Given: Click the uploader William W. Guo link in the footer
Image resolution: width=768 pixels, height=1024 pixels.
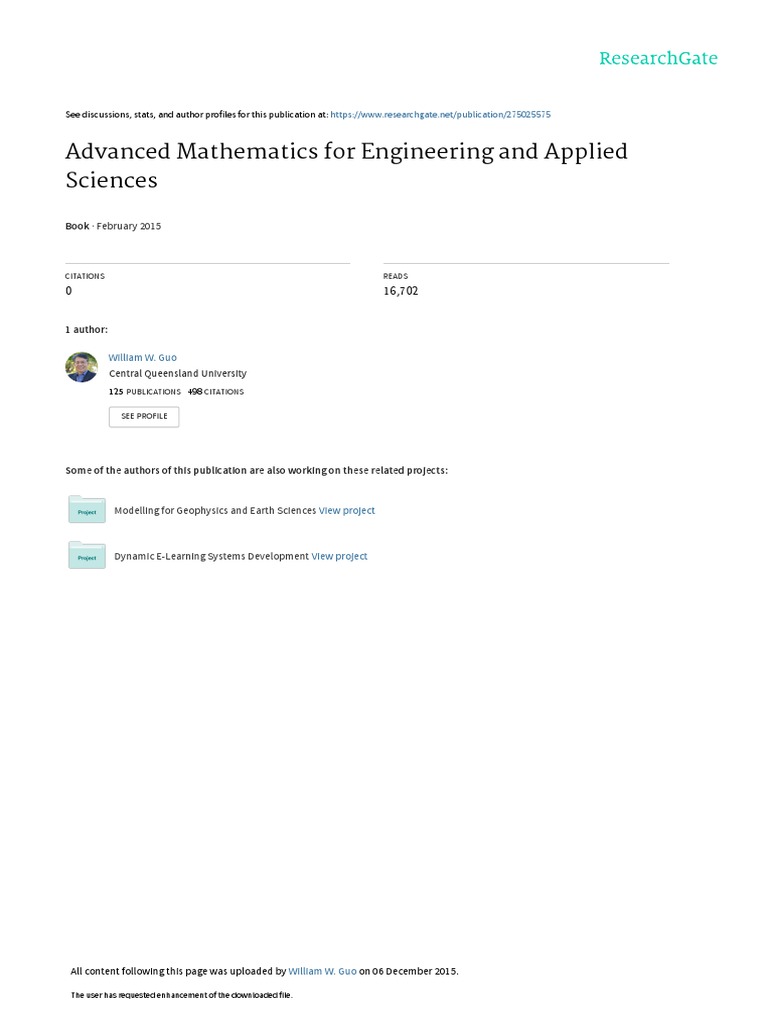Looking at the screenshot, I should [x=322, y=971].
